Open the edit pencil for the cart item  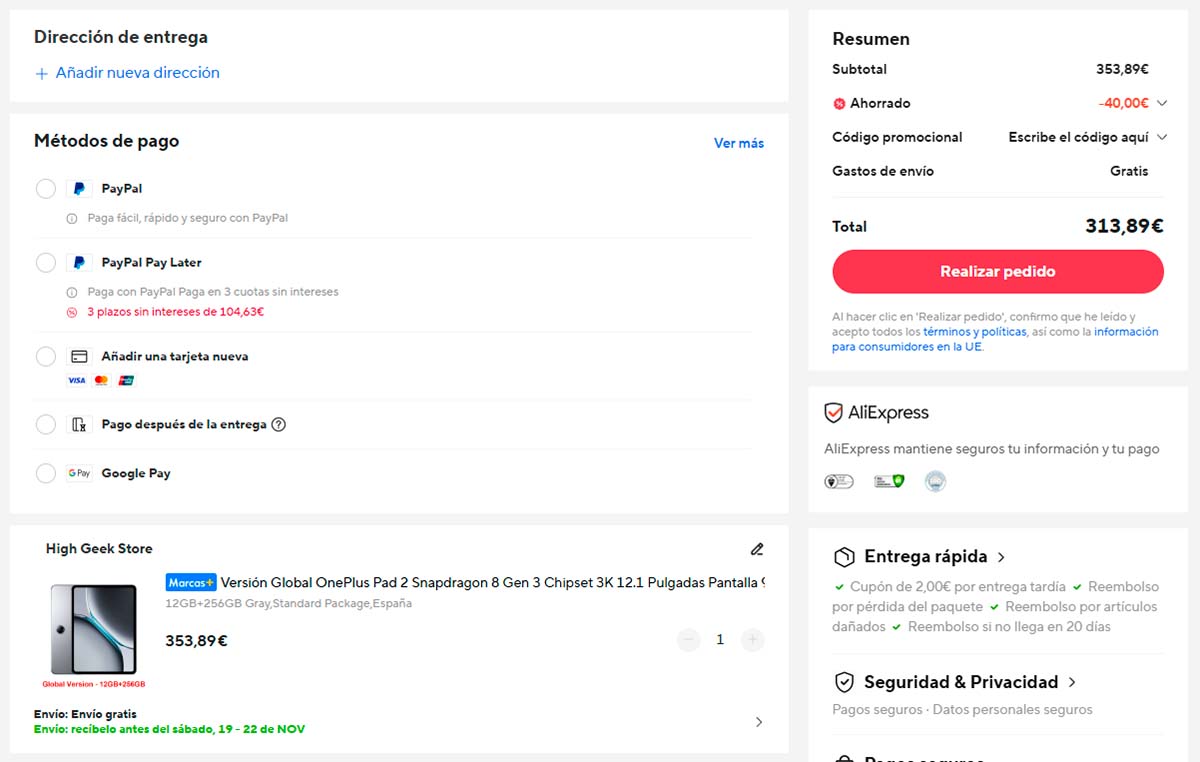[757, 549]
